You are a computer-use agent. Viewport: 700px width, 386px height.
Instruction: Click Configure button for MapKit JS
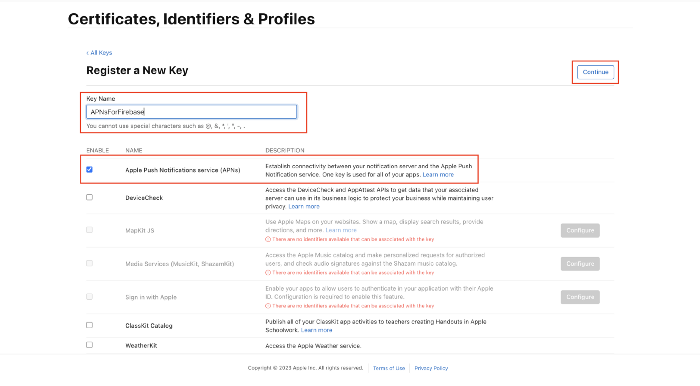(x=580, y=230)
